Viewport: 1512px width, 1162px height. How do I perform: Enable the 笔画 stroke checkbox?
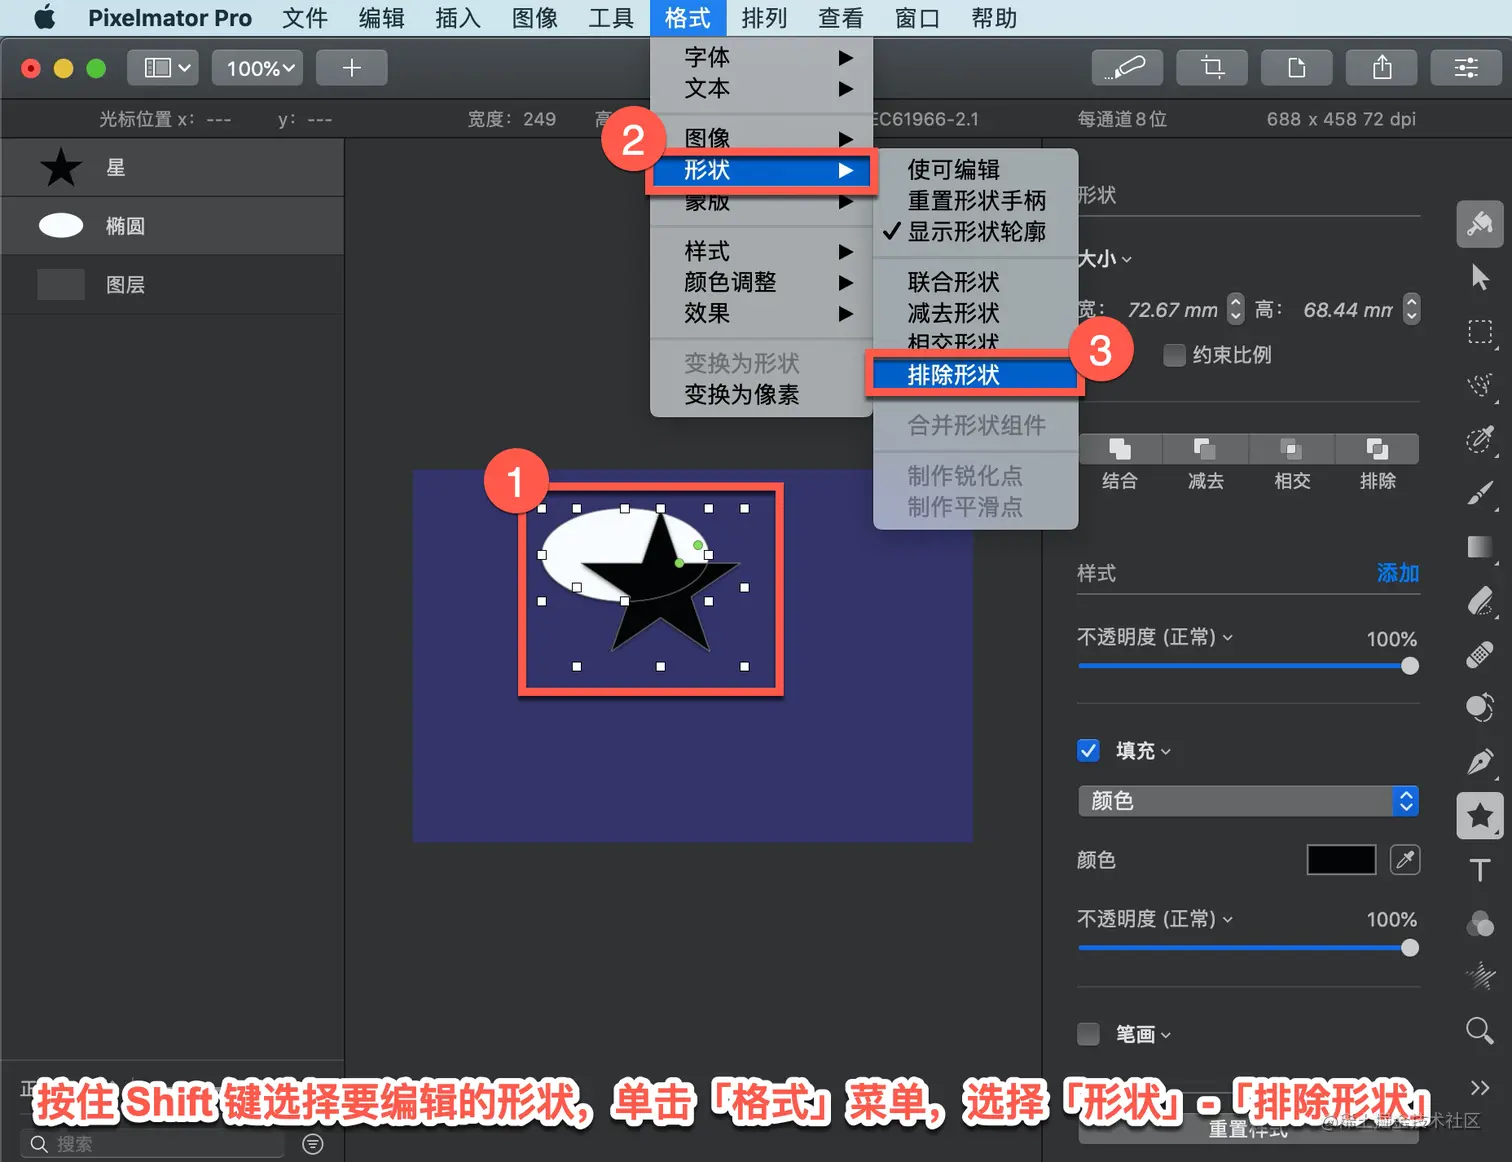(x=1089, y=1034)
